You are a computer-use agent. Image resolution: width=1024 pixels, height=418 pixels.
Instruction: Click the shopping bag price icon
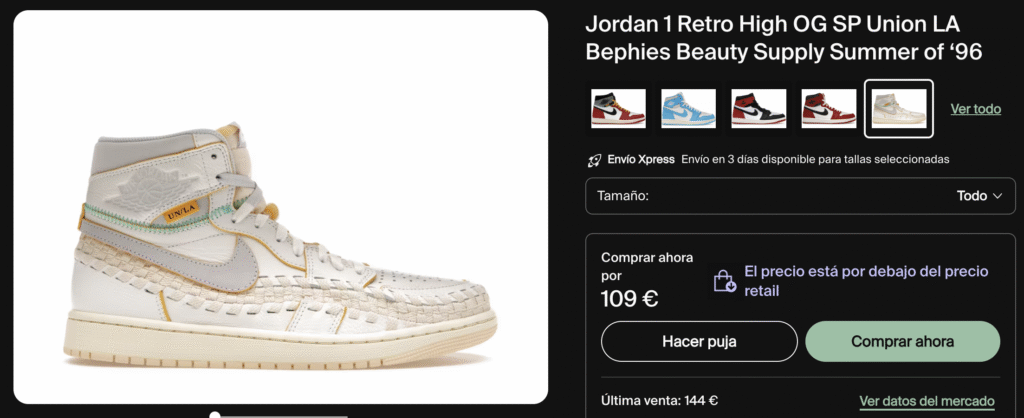tap(725, 281)
